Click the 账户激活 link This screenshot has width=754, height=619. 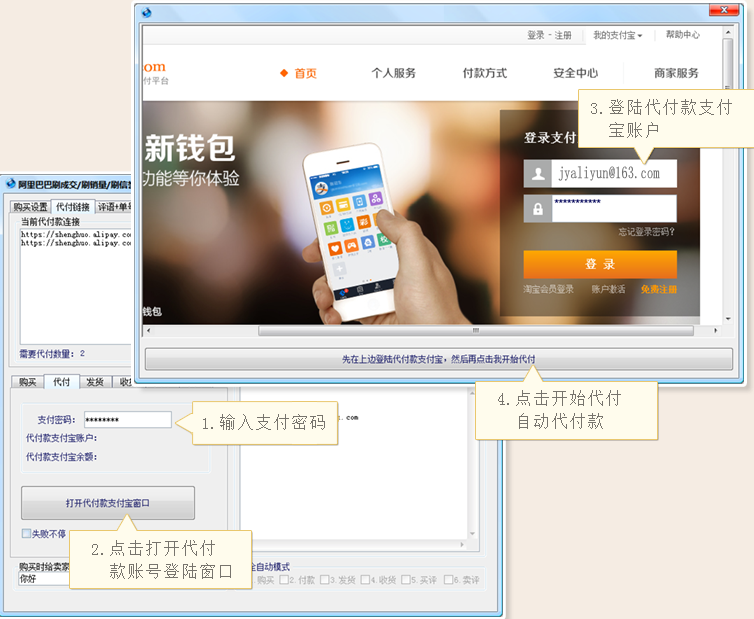point(608,289)
